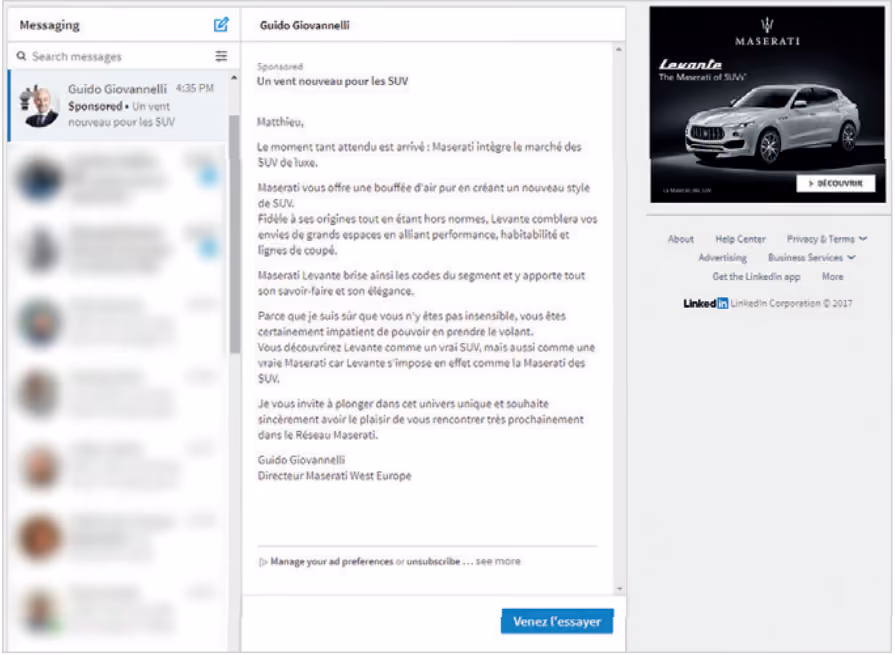895x655 pixels.
Task: Click Guido Giovannelli's profile photo
Action: (39, 106)
